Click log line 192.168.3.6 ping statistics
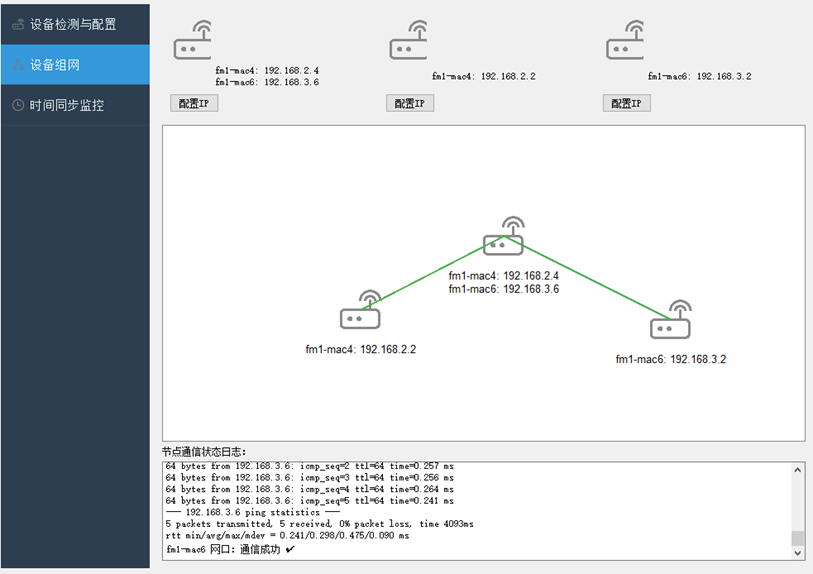This screenshot has width=813, height=574. click(x=253, y=512)
